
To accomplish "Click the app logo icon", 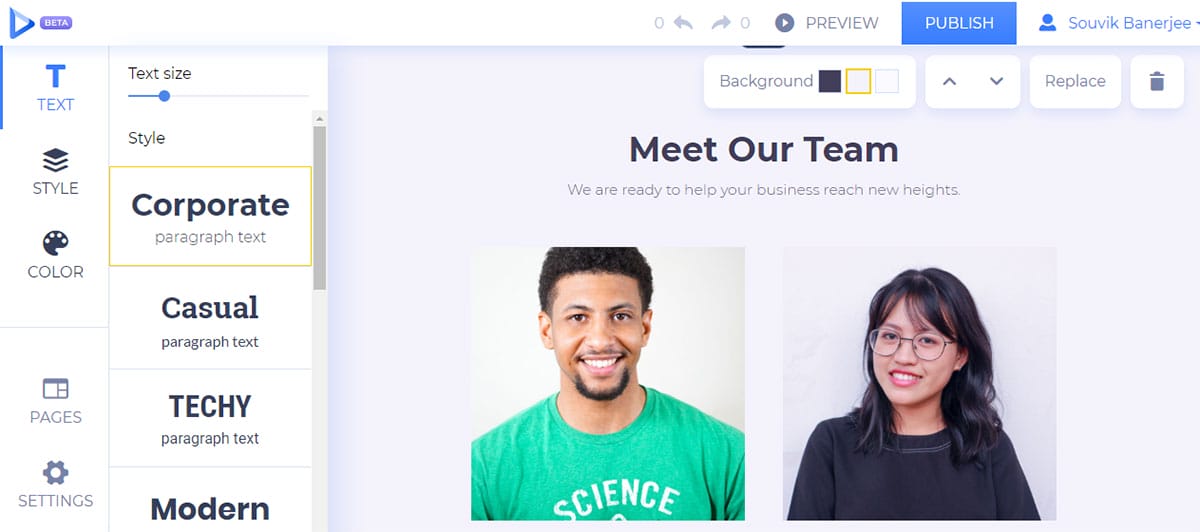I will pyautogui.click(x=21, y=22).
